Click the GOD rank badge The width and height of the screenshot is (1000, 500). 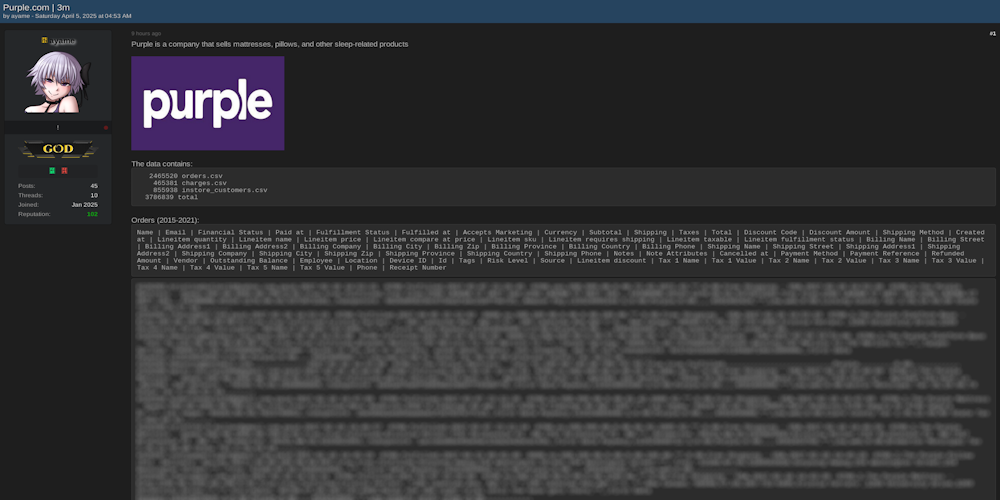[57, 150]
